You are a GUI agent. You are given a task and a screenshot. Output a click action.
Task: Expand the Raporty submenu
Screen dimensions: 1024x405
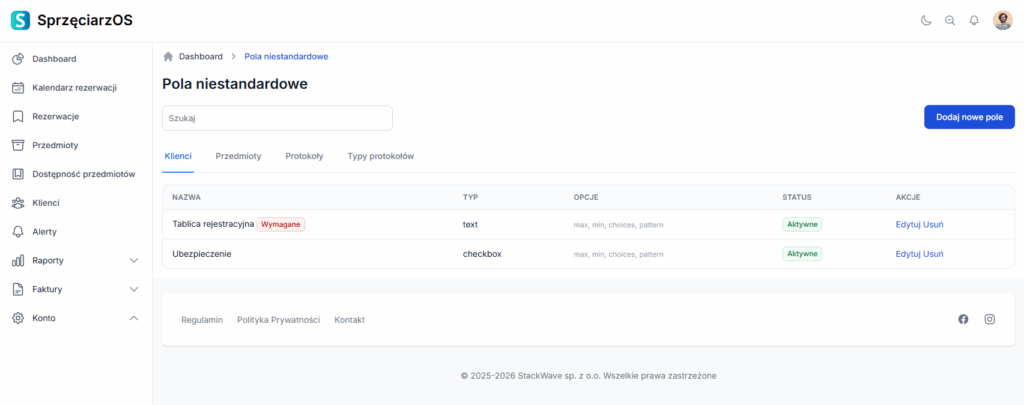coord(134,261)
